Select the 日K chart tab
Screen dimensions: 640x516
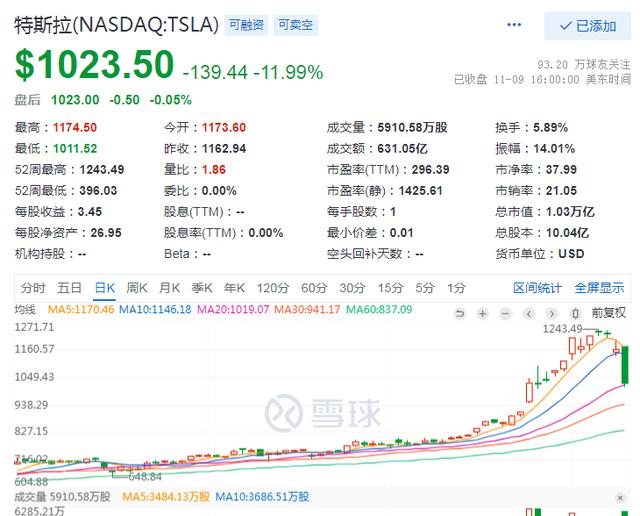105,288
